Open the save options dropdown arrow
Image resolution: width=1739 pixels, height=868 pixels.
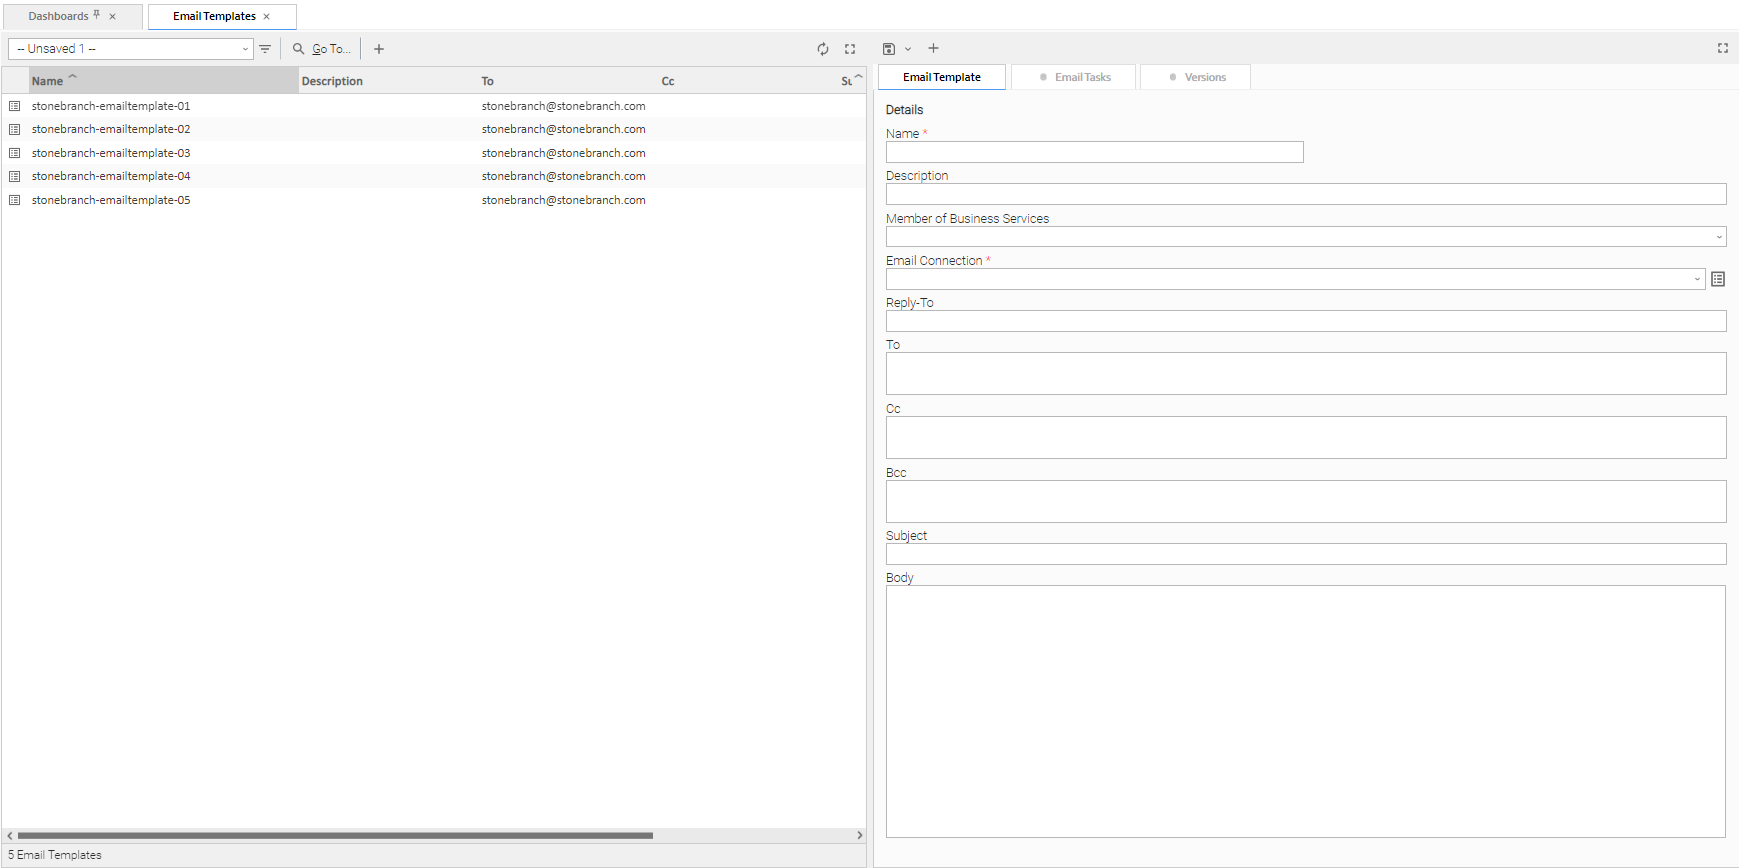click(x=908, y=49)
